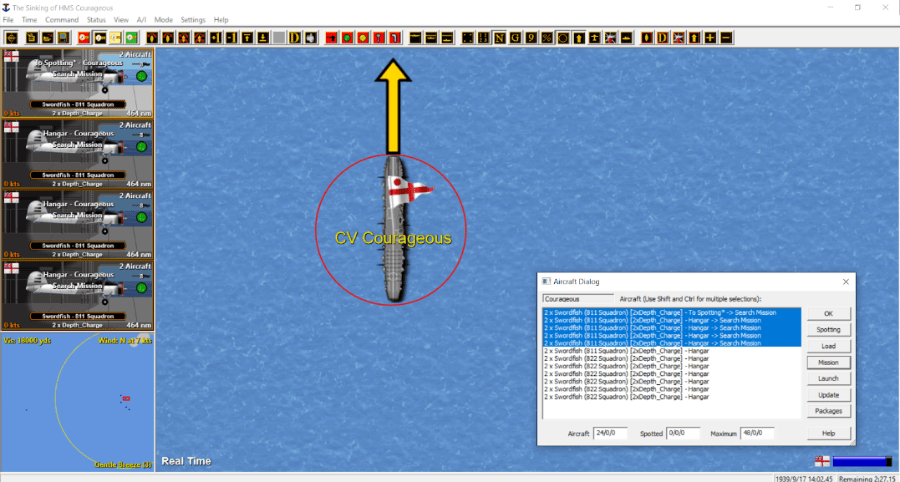Screen dimensions: 900x482
Task: Click the minus toolbar icon
Action: pos(726,38)
